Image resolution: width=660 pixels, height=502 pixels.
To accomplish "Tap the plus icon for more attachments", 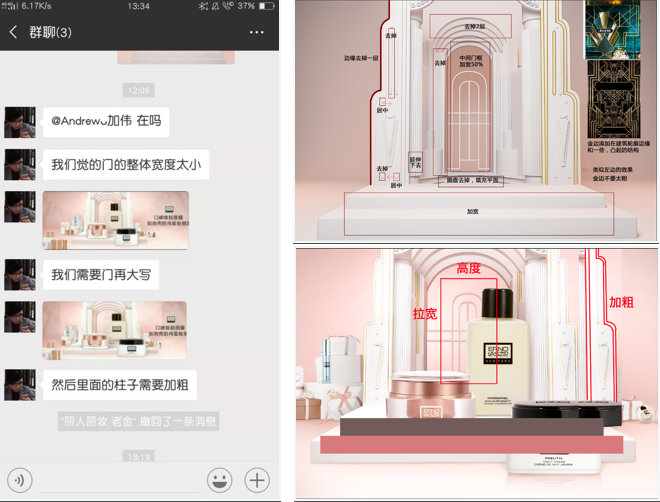I will click(x=257, y=479).
